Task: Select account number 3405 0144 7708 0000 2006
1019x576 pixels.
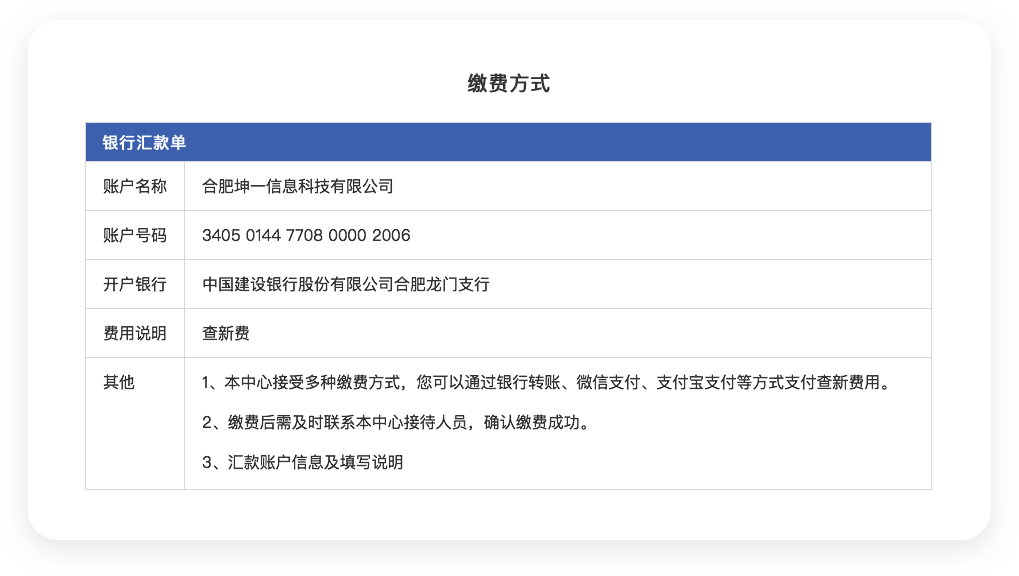Action: (306, 235)
